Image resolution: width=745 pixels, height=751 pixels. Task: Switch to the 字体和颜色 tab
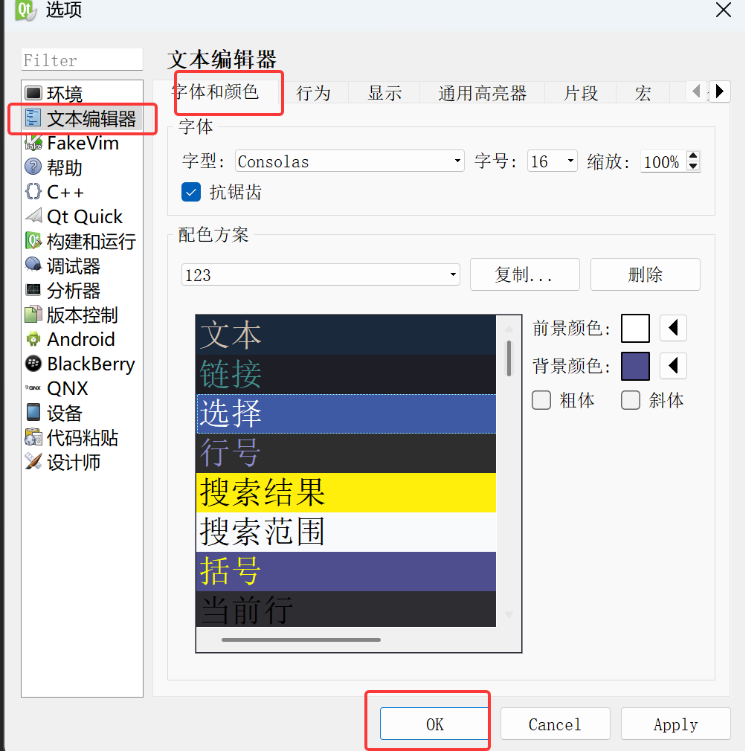click(216, 91)
